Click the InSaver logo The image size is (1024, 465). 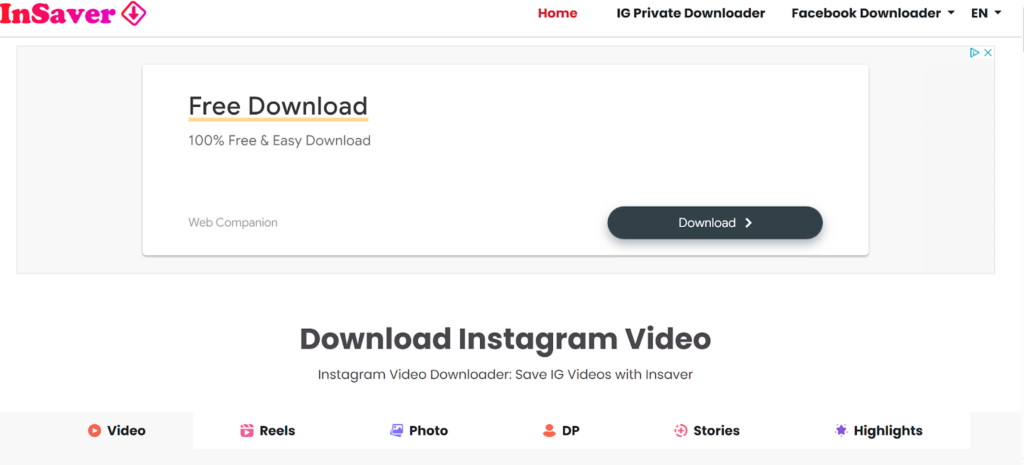point(73,14)
